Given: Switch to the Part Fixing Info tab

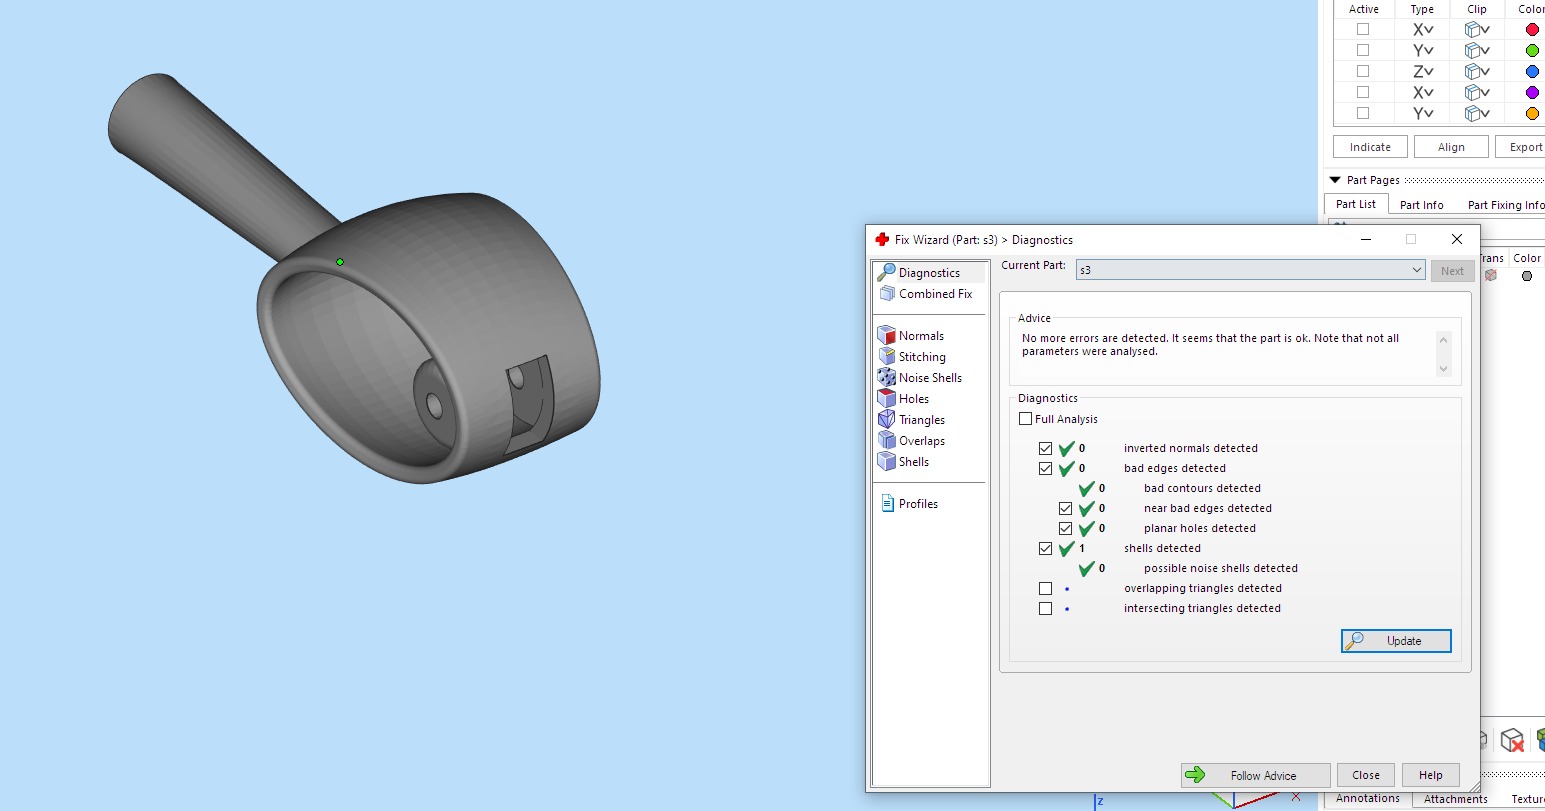Looking at the screenshot, I should tap(1506, 205).
